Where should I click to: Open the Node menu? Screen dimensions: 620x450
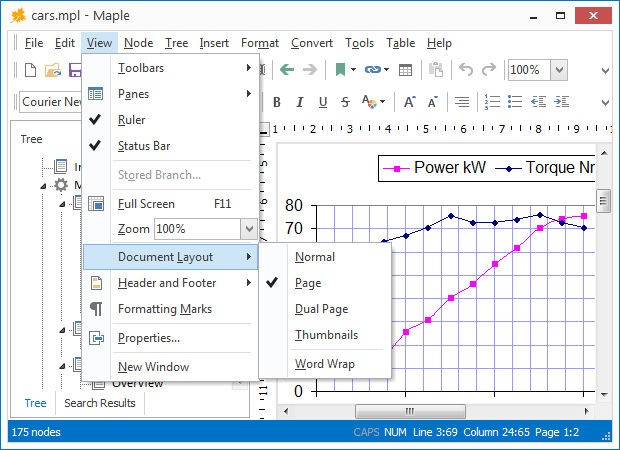pyautogui.click(x=138, y=43)
